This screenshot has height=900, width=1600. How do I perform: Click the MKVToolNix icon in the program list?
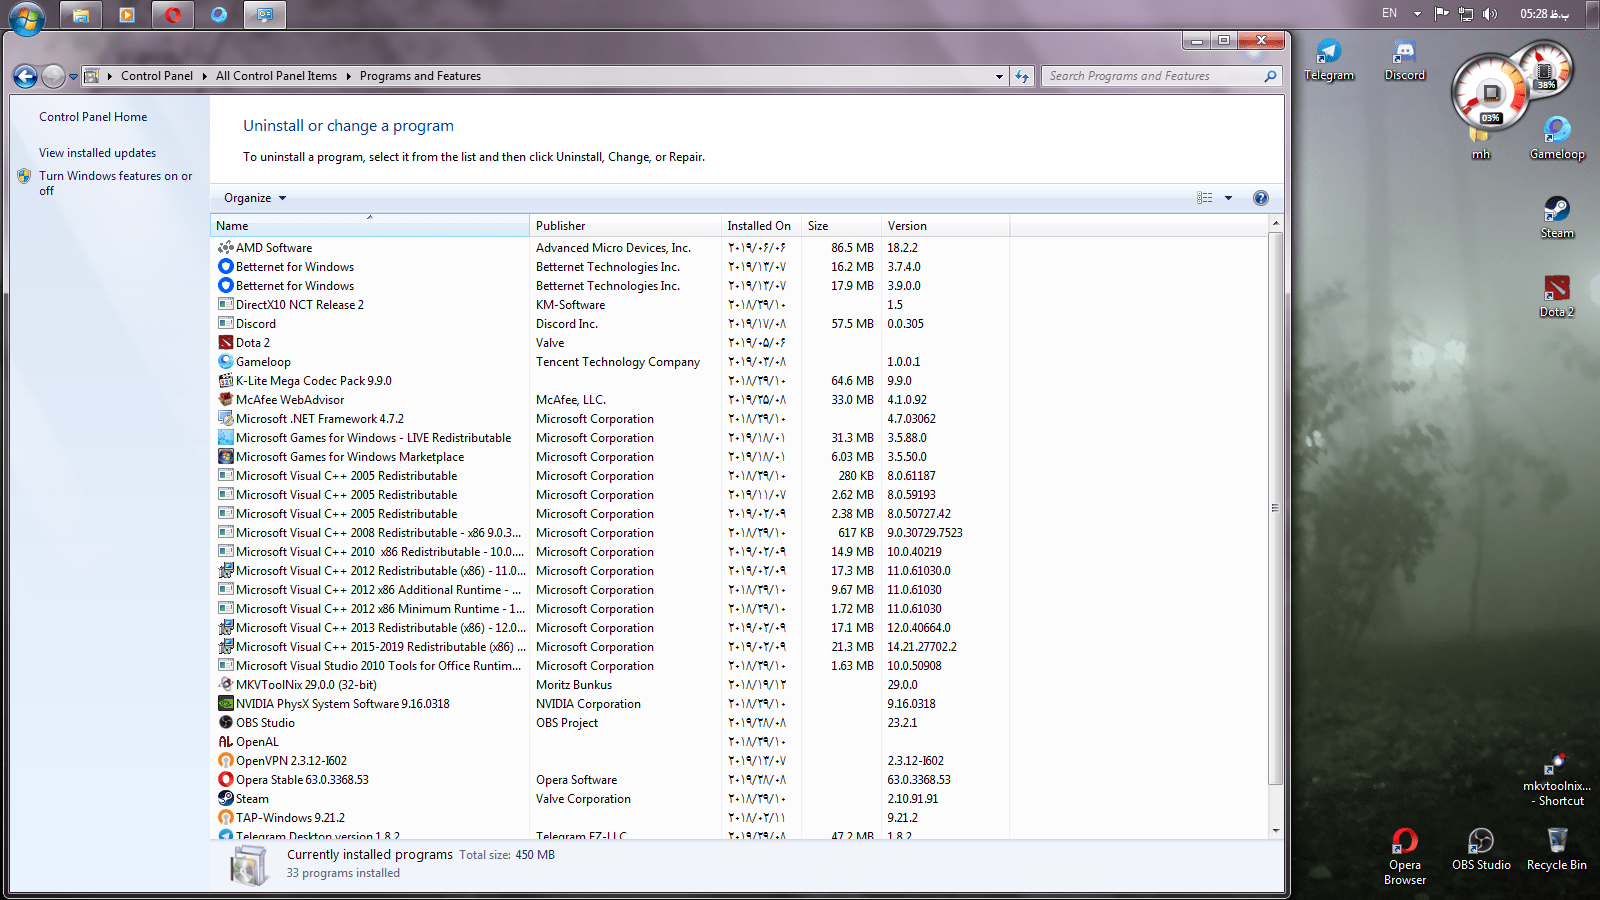[226, 685]
